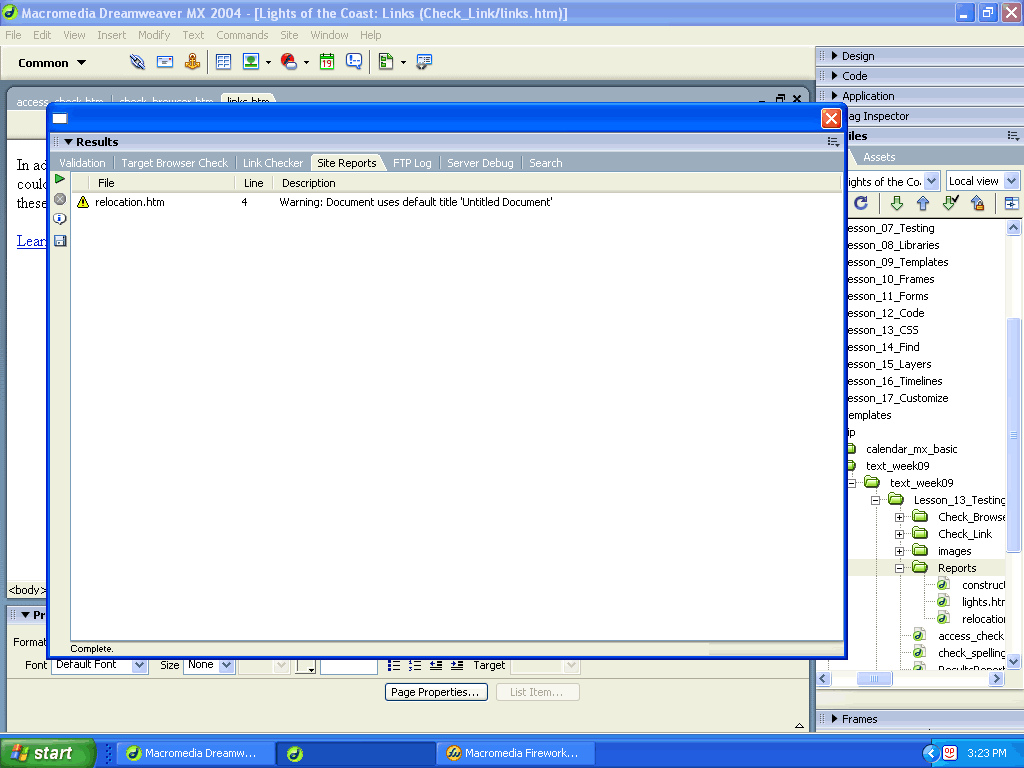Click the Stop Report icon

60,199
